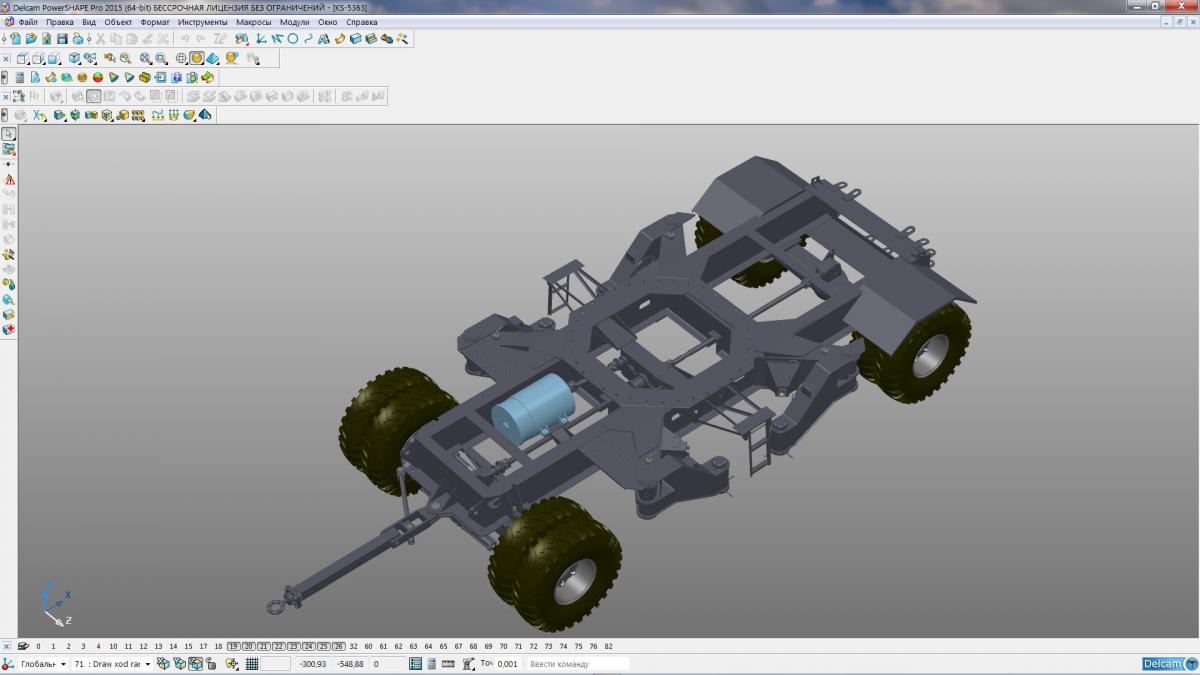Click the calculator icon in bottom bar
1200x675 pixels.
tap(432, 663)
